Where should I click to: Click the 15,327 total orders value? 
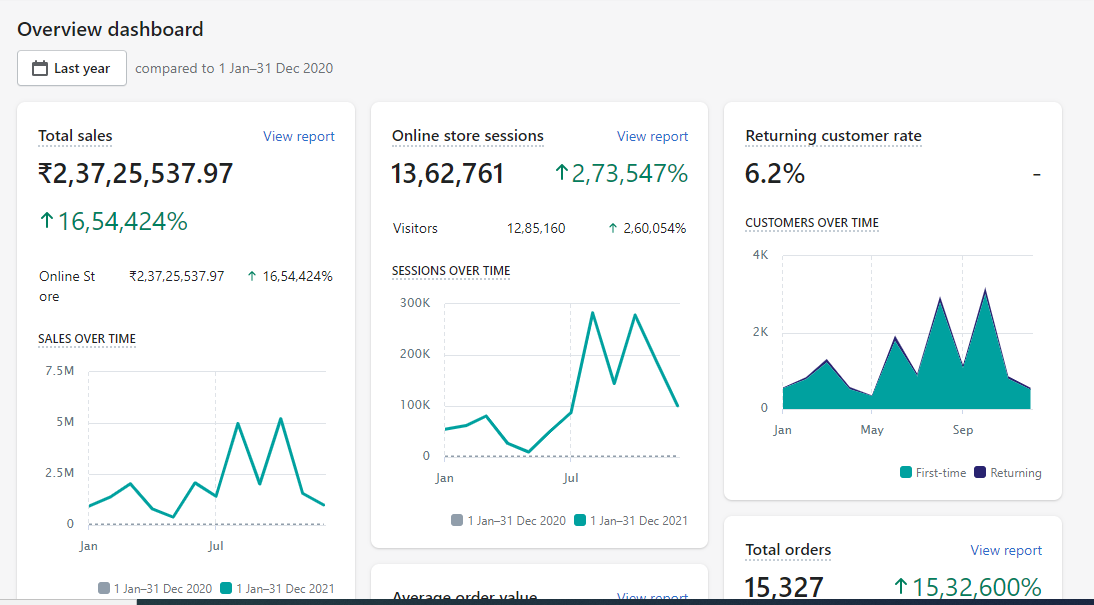[x=784, y=588]
